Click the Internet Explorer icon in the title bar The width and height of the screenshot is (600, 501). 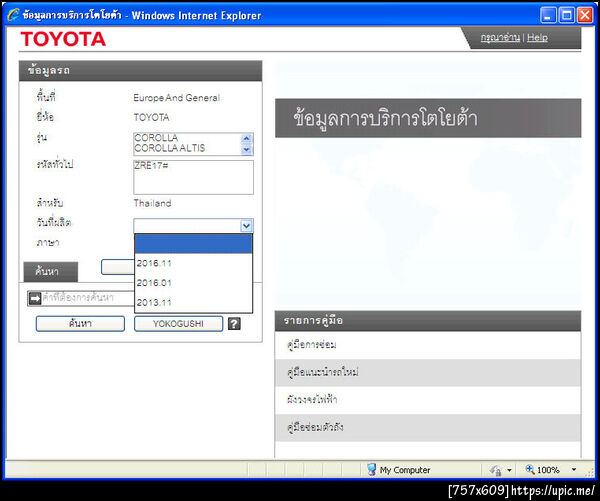[13, 15]
